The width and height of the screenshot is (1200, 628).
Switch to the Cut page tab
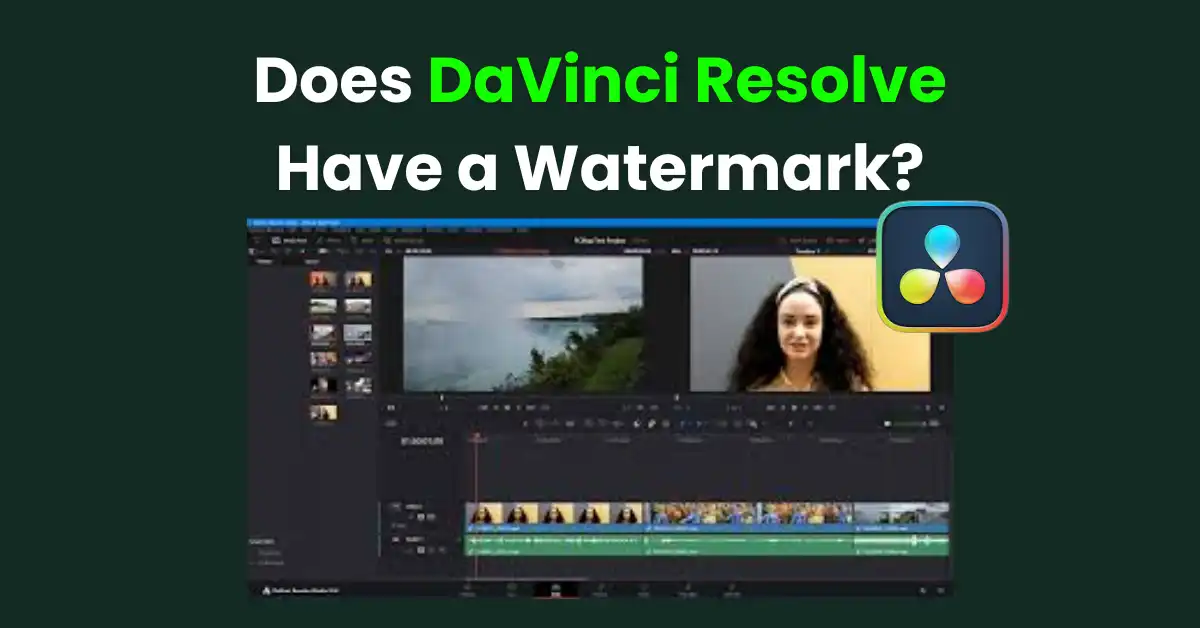pyautogui.click(x=511, y=590)
